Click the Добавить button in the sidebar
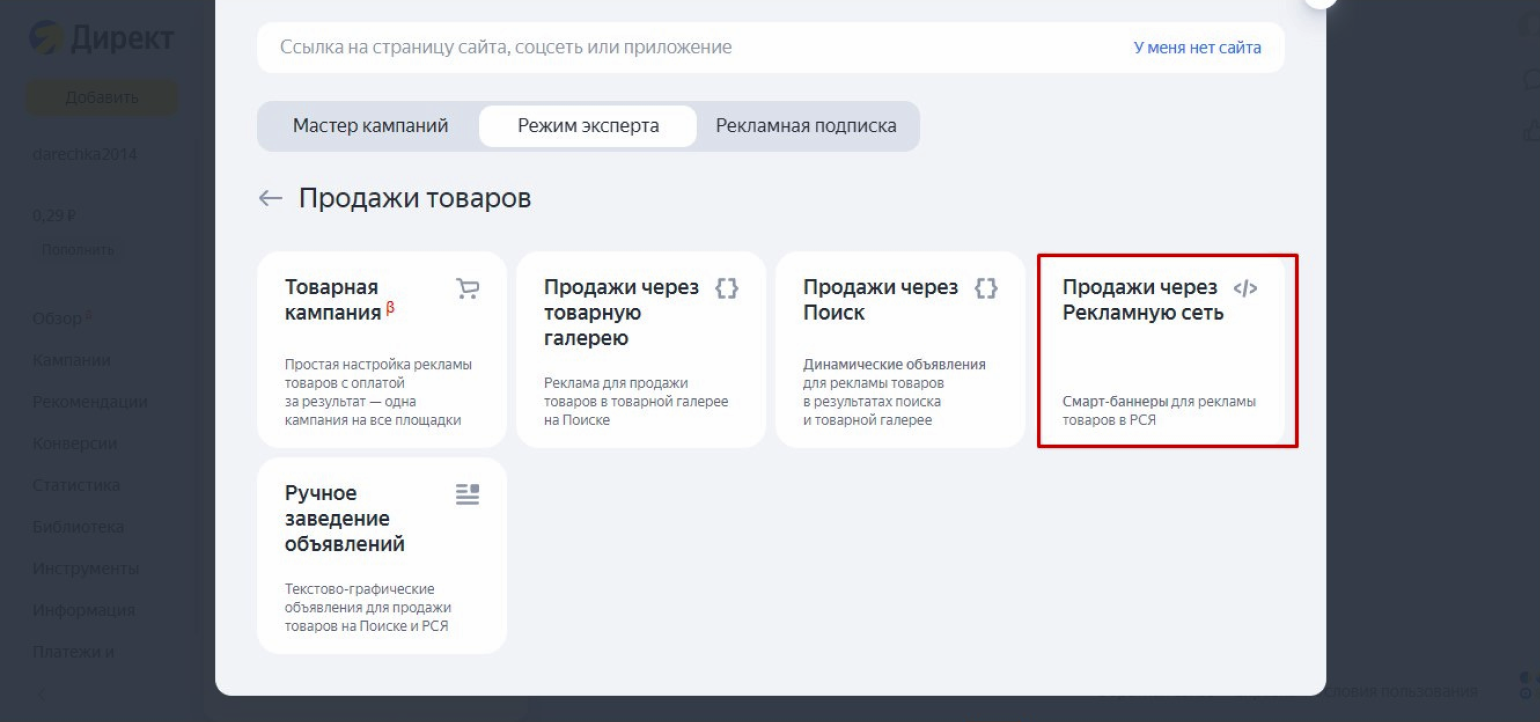 102,97
